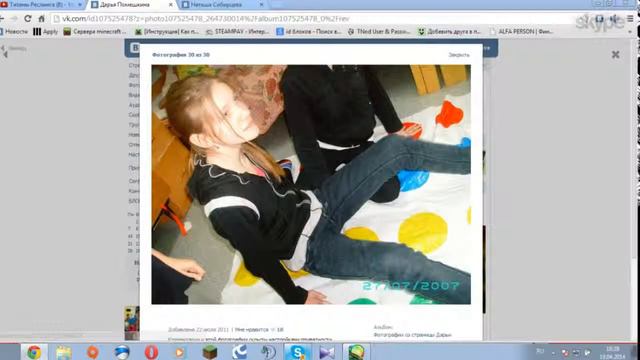Open the system tray clock
This screenshot has width=640, height=360.
point(612,353)
